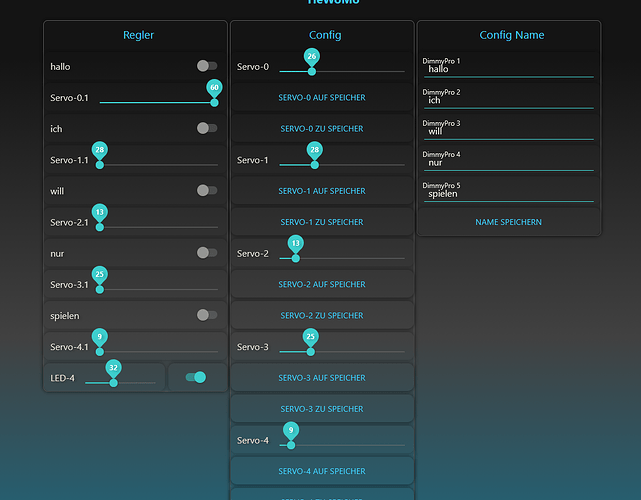Click SERVO-1 AUF SPEICHER button
Screen dimensions: 641x500
click(321, 191)
